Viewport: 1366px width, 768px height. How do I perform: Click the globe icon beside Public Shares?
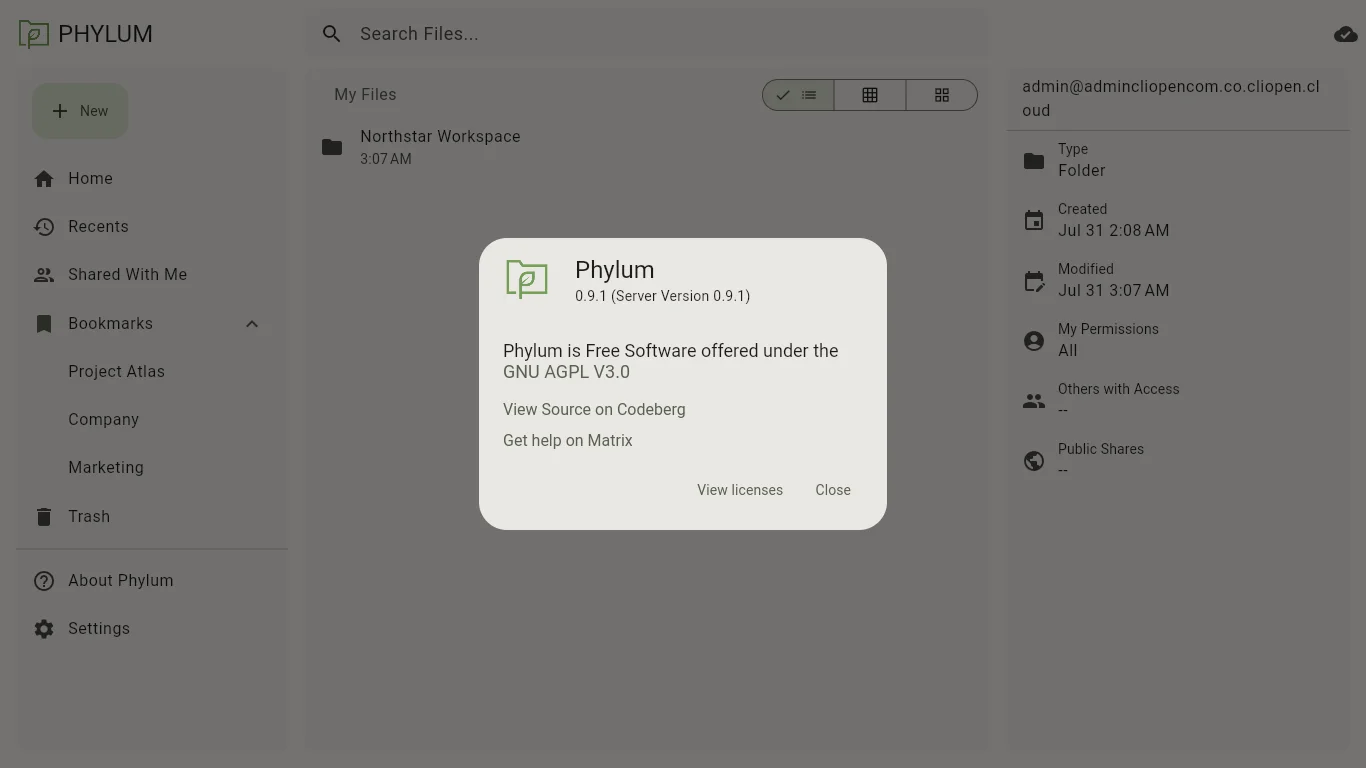tap(1034, 461)
